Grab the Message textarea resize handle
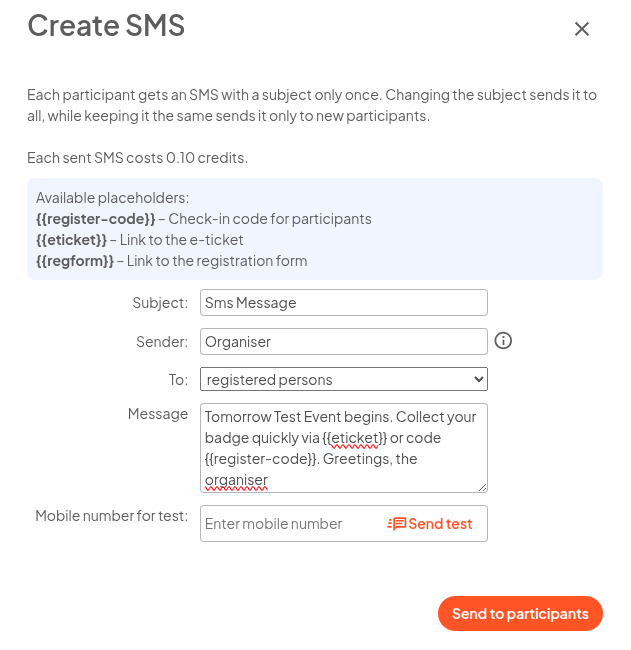This screenshot has height=650, width=631. coord(482,488)
